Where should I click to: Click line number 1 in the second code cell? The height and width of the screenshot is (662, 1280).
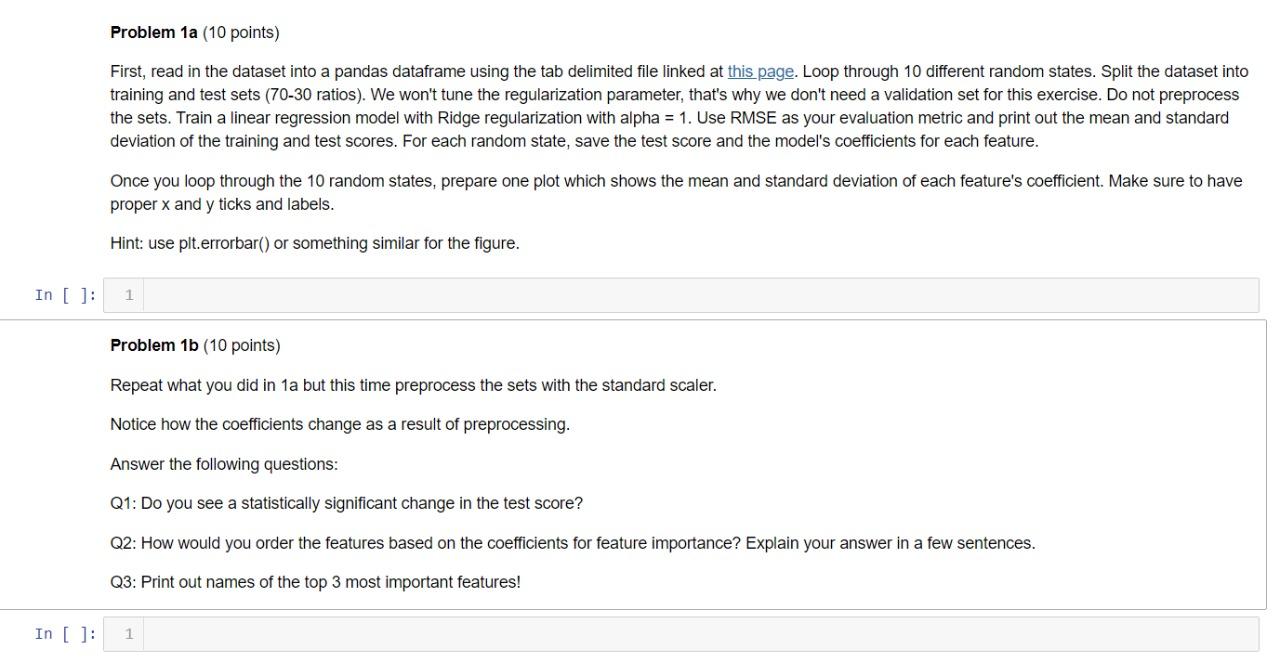click(x=127, y=633)
